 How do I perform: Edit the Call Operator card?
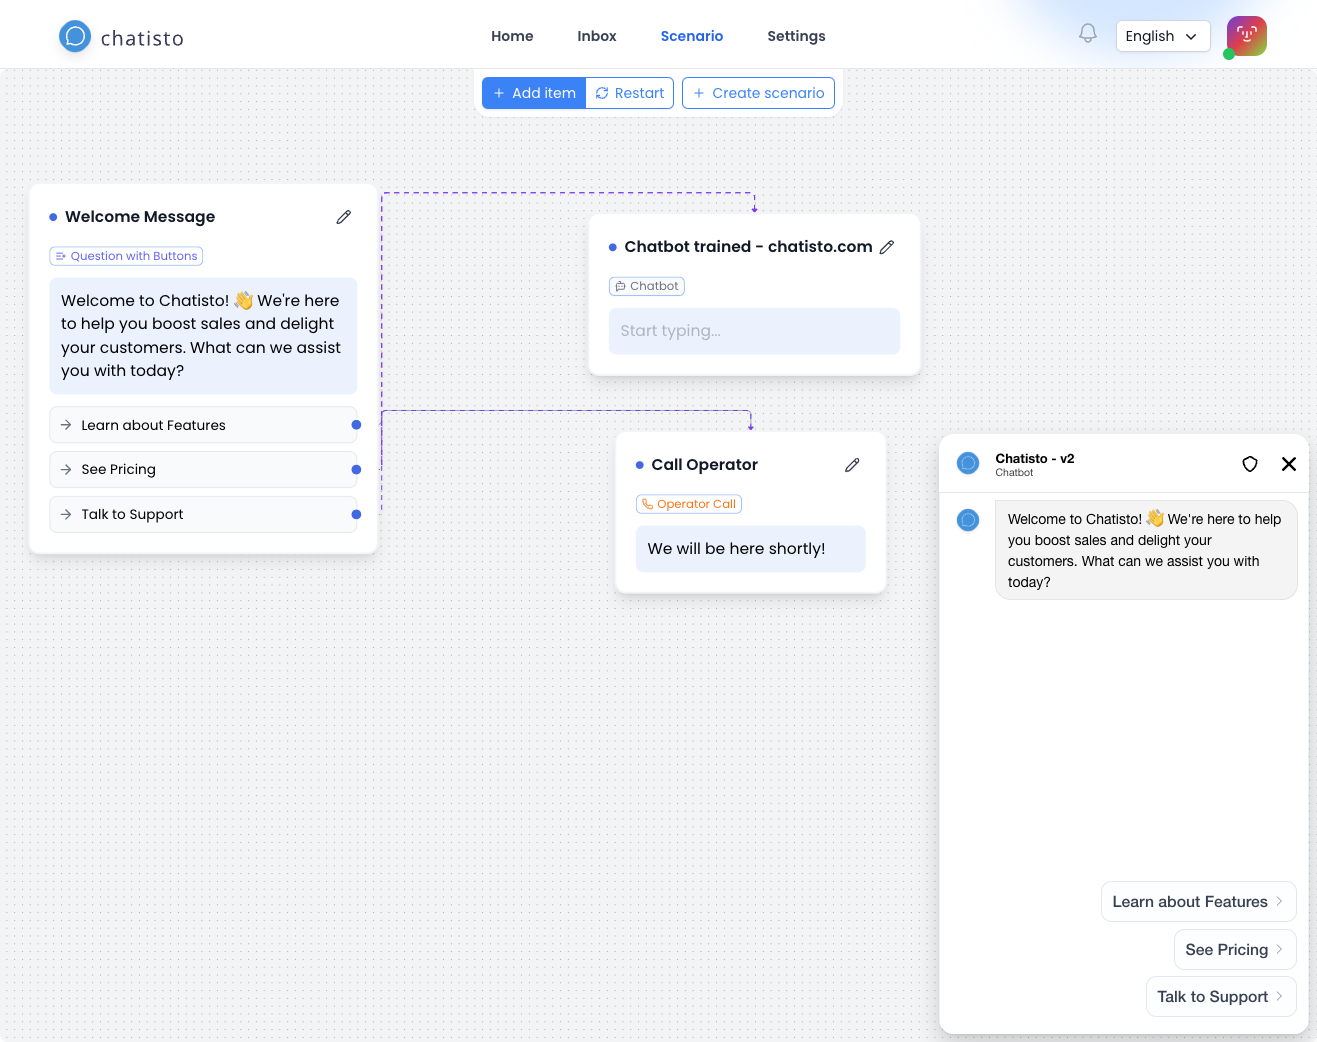click(852, 465)
